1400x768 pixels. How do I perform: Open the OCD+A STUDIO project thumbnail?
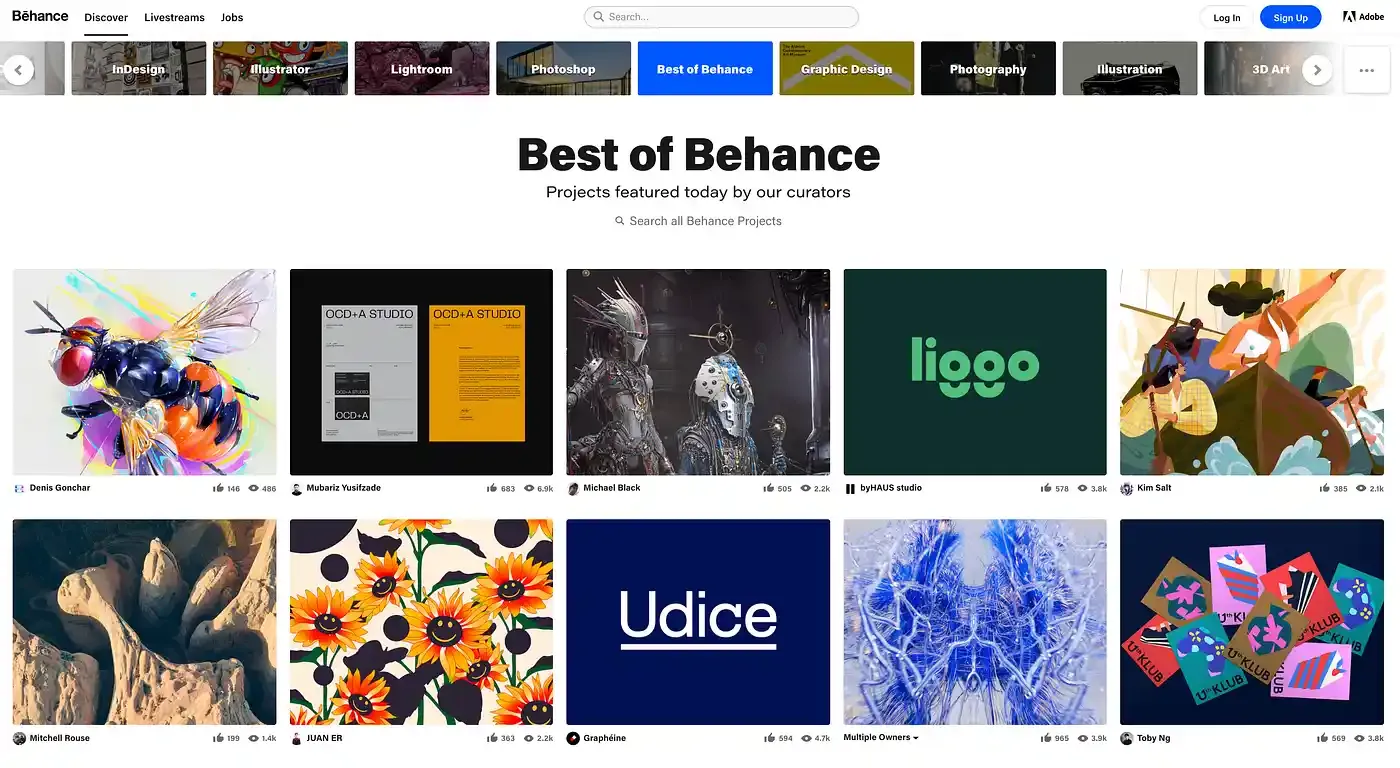[x=421, y=372]
